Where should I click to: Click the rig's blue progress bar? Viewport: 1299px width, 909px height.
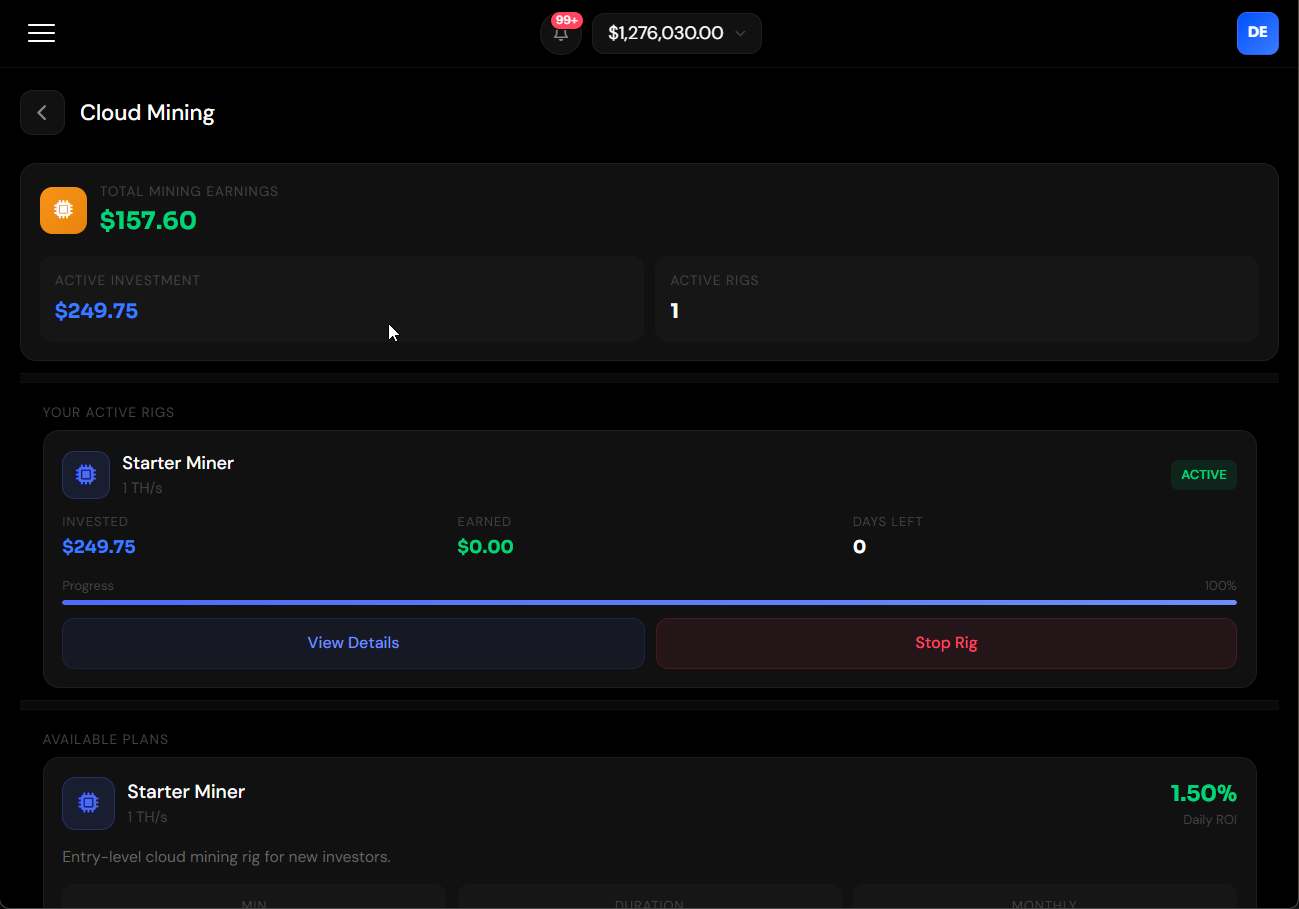[x=649, y=602]
